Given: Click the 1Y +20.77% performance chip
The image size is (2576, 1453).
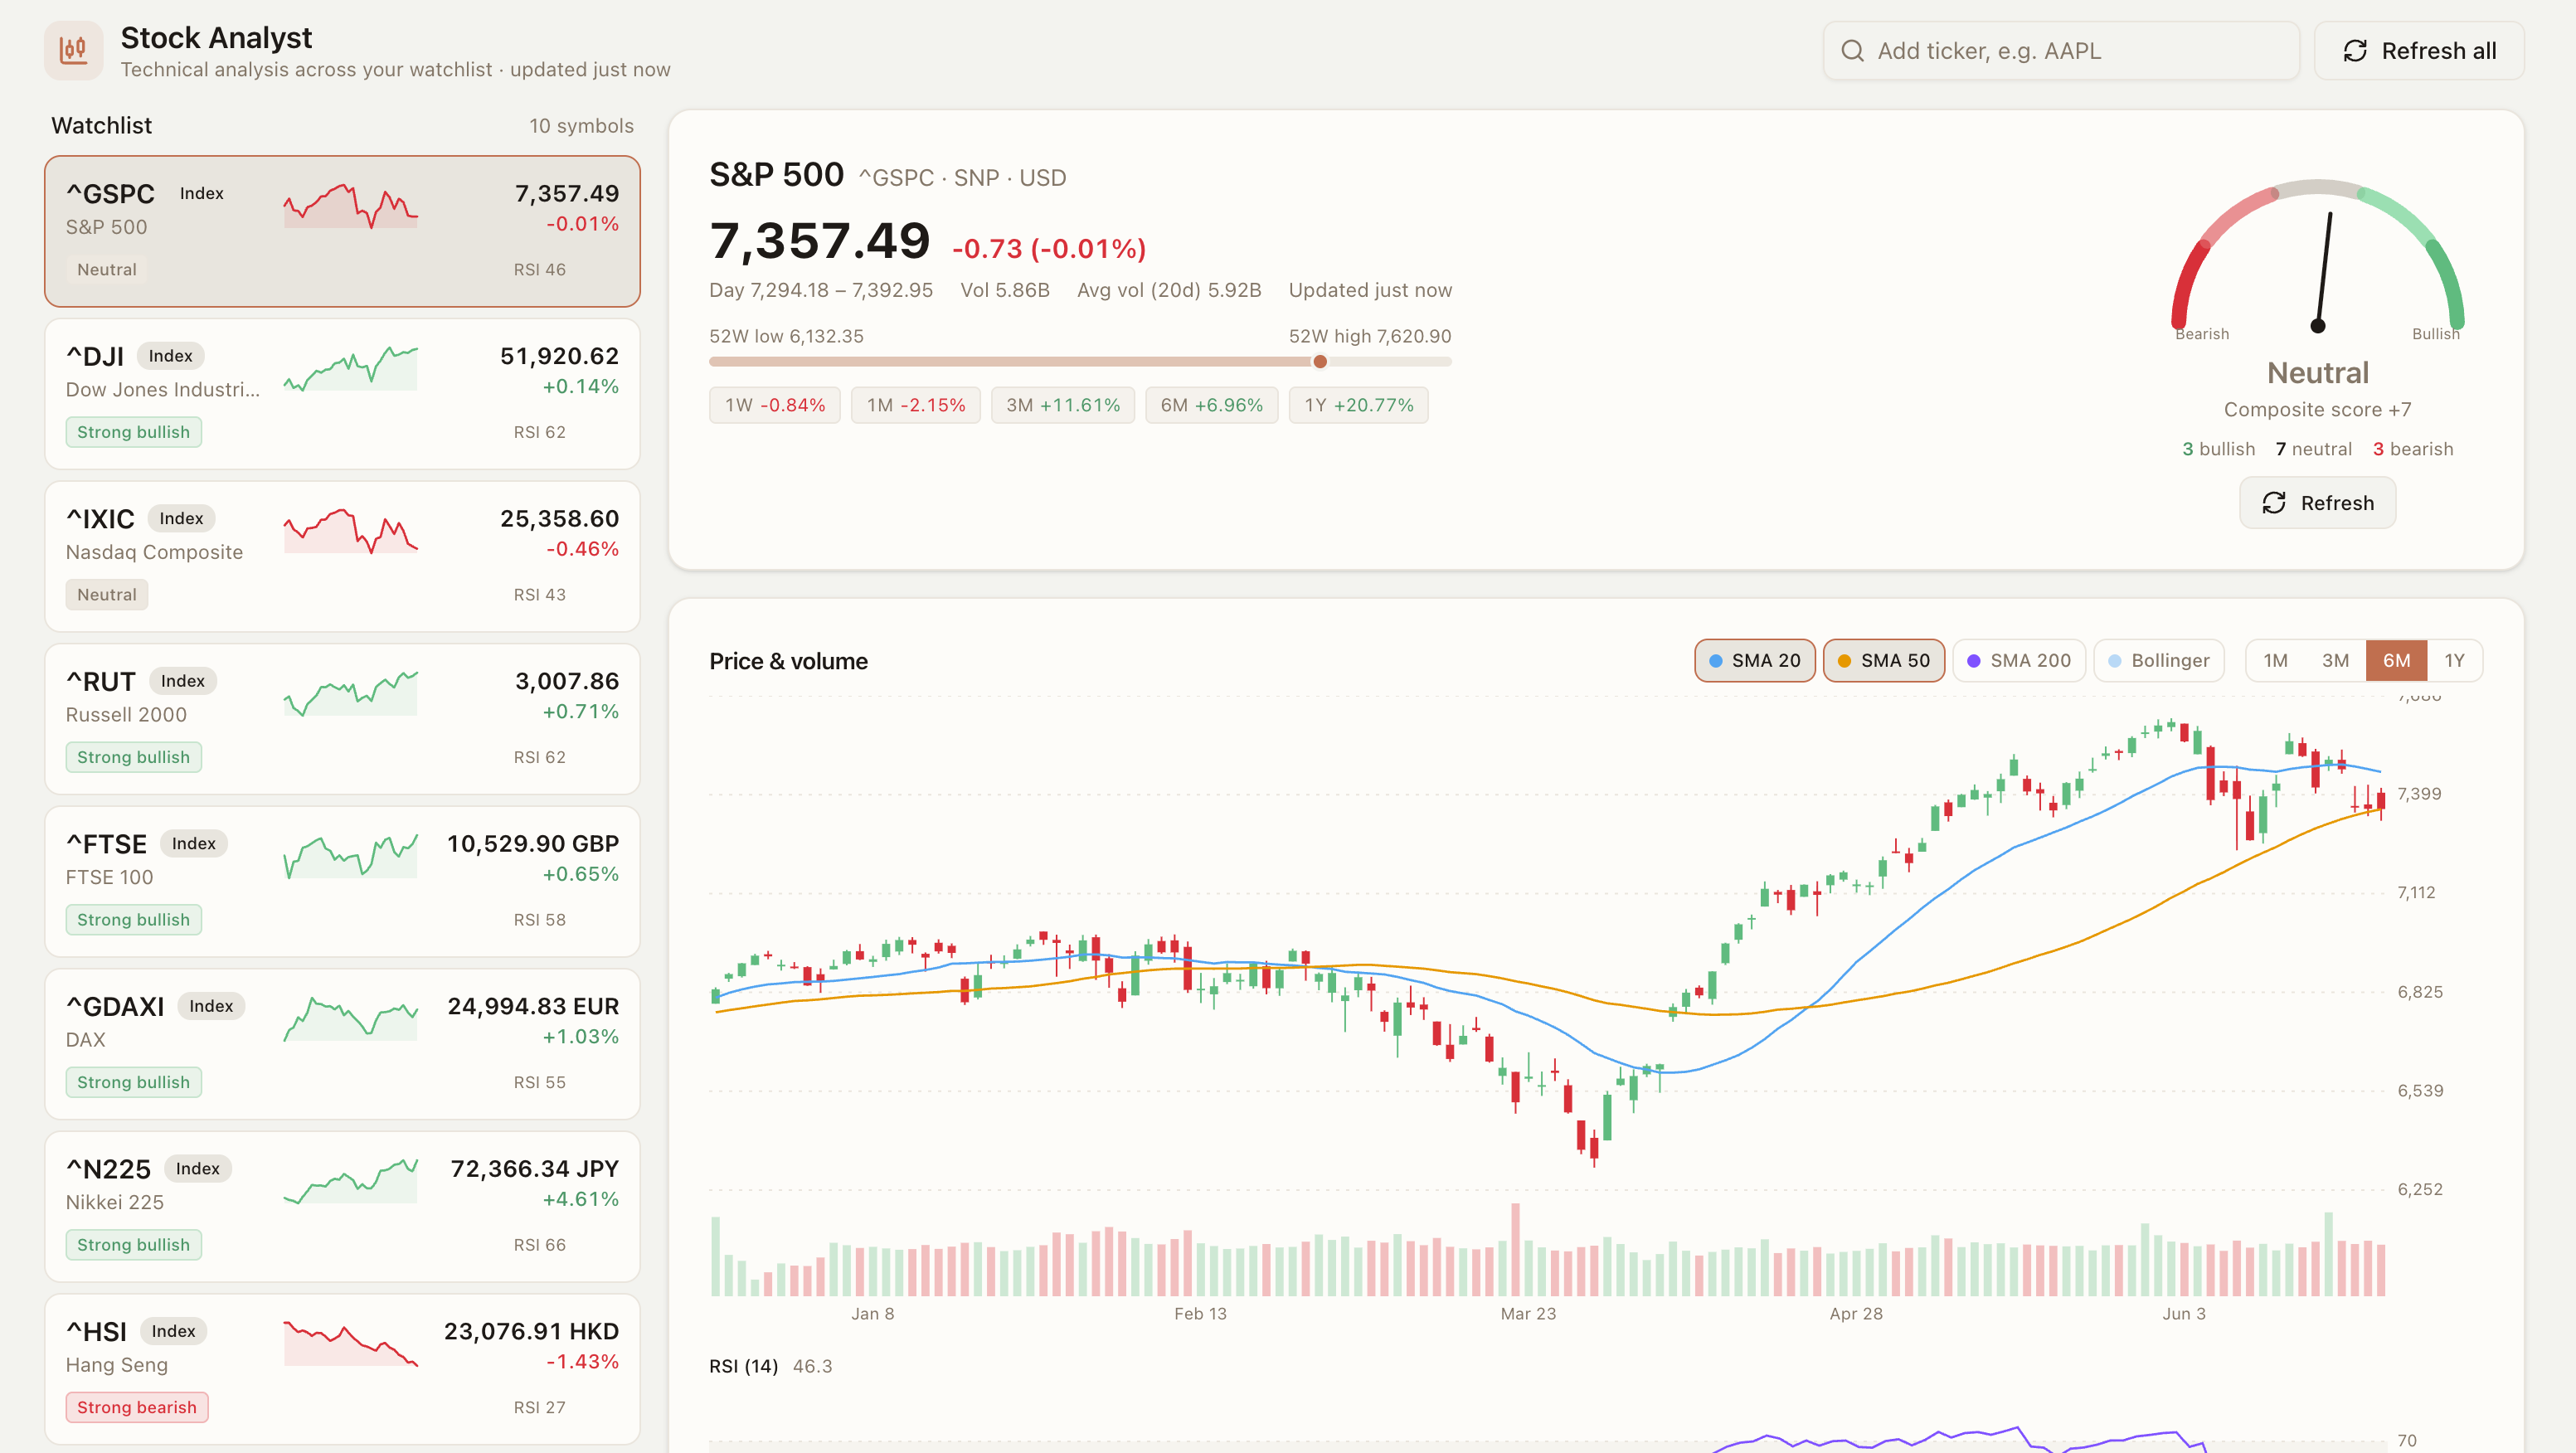Looking at the screenshot, I should click(1358, 405).
